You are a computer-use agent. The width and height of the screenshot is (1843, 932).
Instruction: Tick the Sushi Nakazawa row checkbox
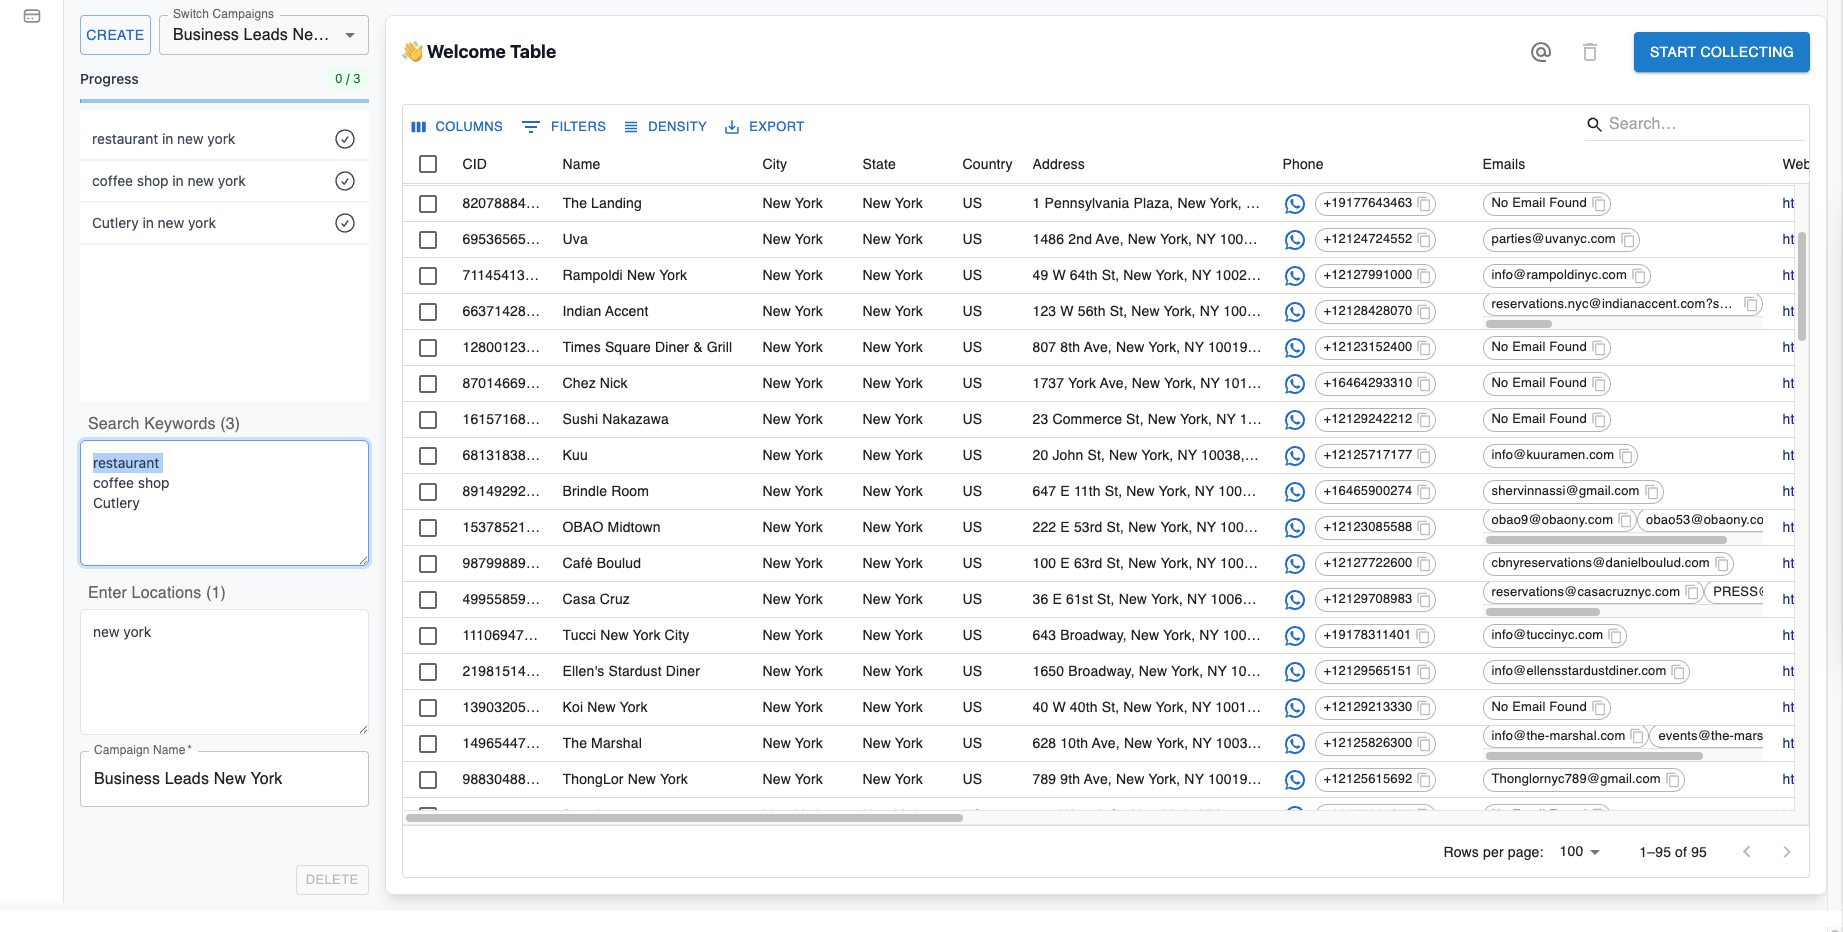[428, 420]
